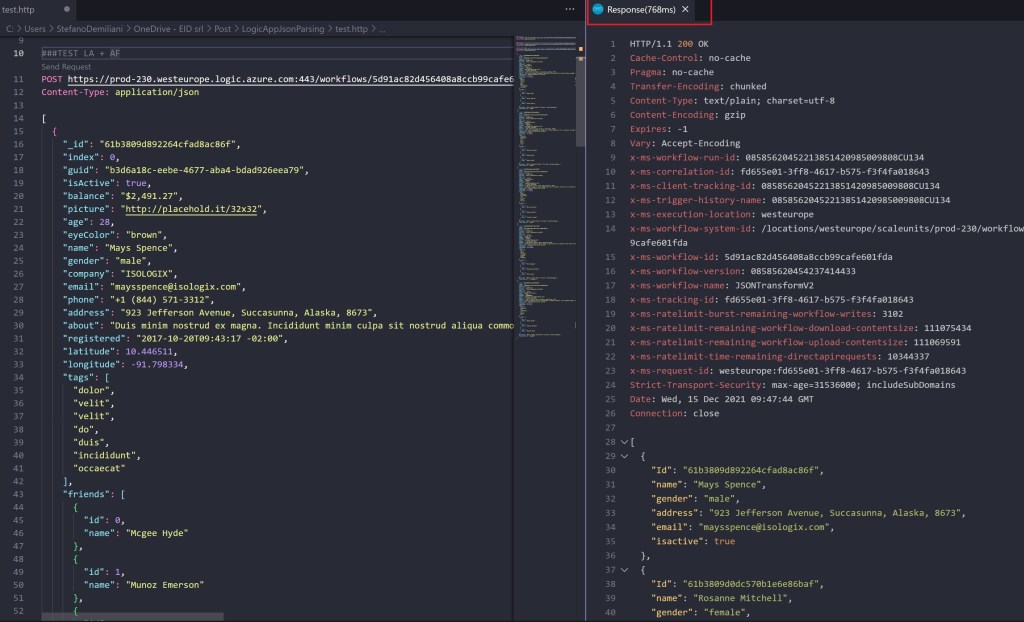Click line number 26 in response gutter
The width and height of the screenshot is (1024, 622).
(x=611, y=413)
